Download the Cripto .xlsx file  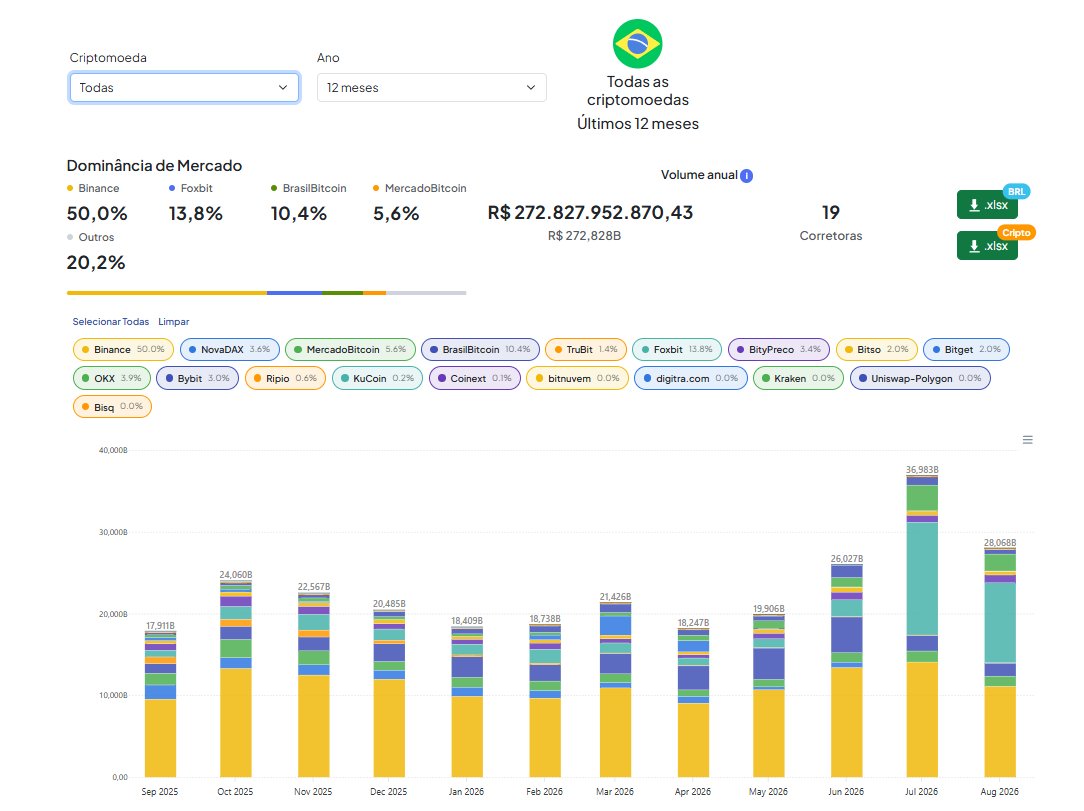(x=987, y=245)
